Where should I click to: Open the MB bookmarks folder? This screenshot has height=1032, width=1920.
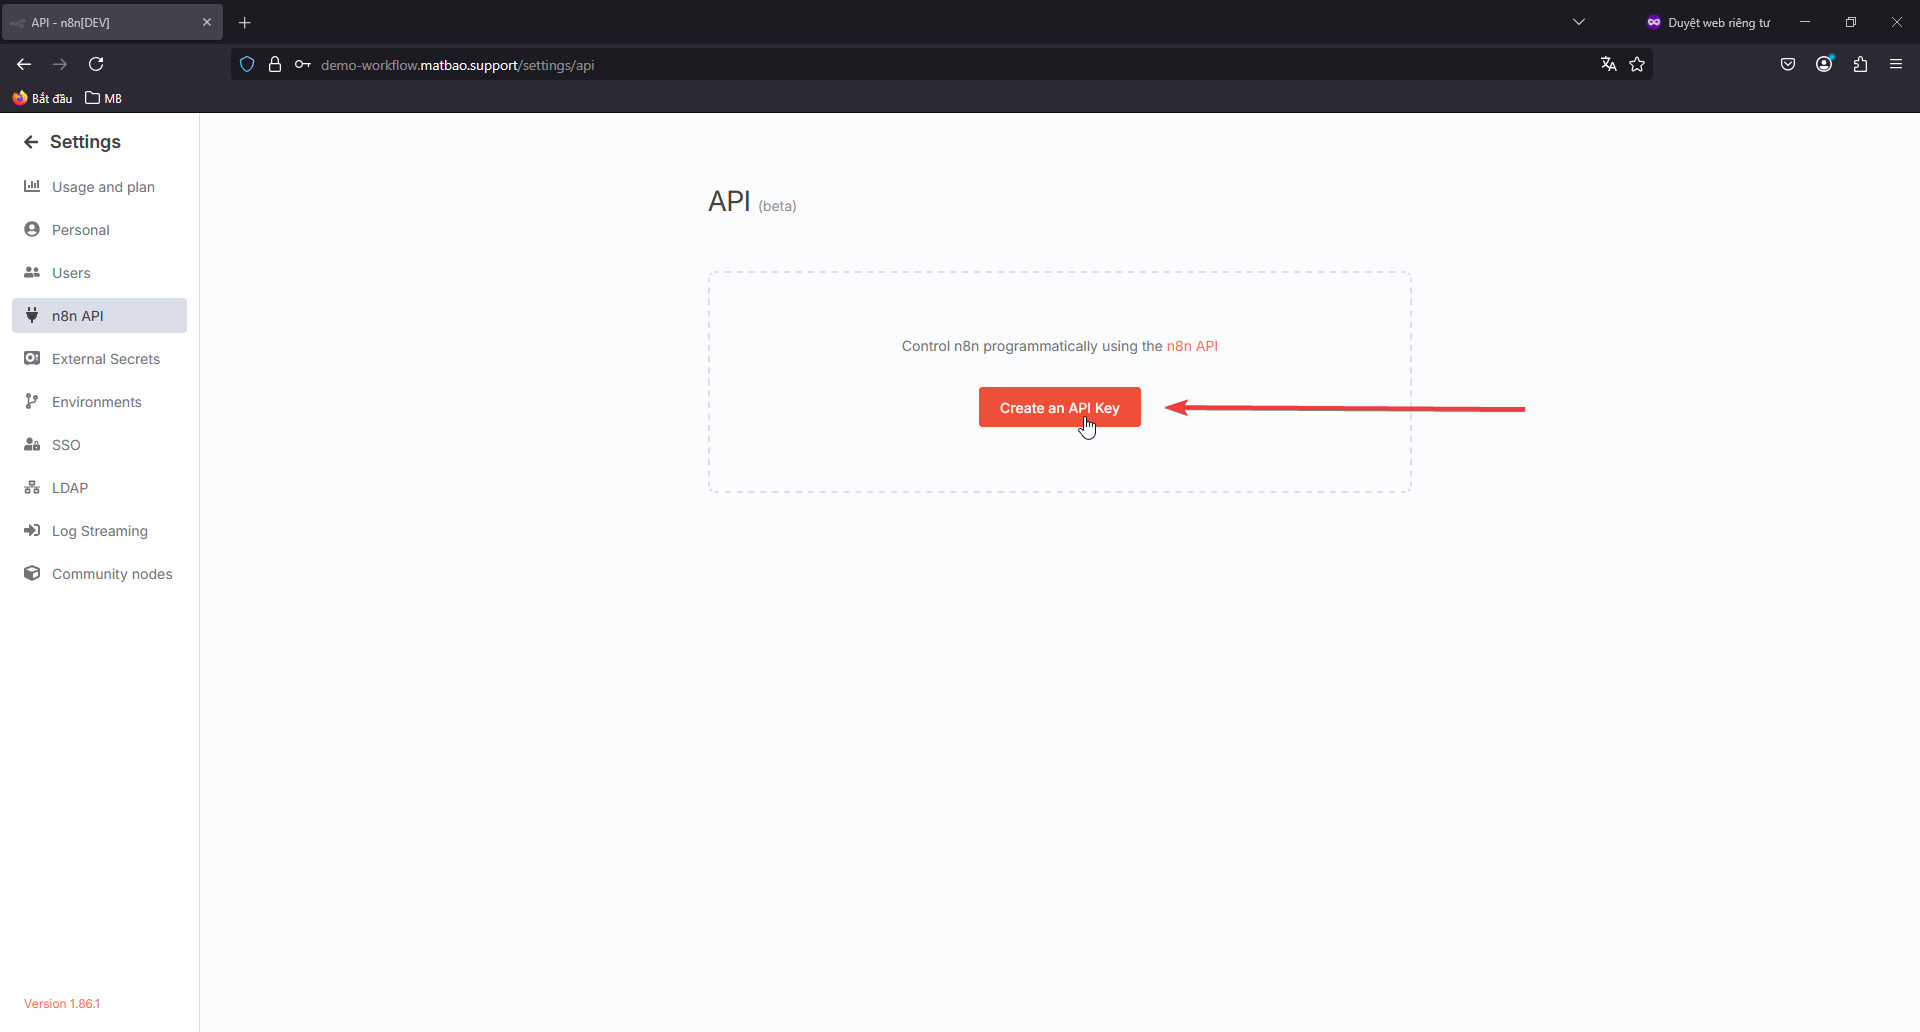[104, 98]
